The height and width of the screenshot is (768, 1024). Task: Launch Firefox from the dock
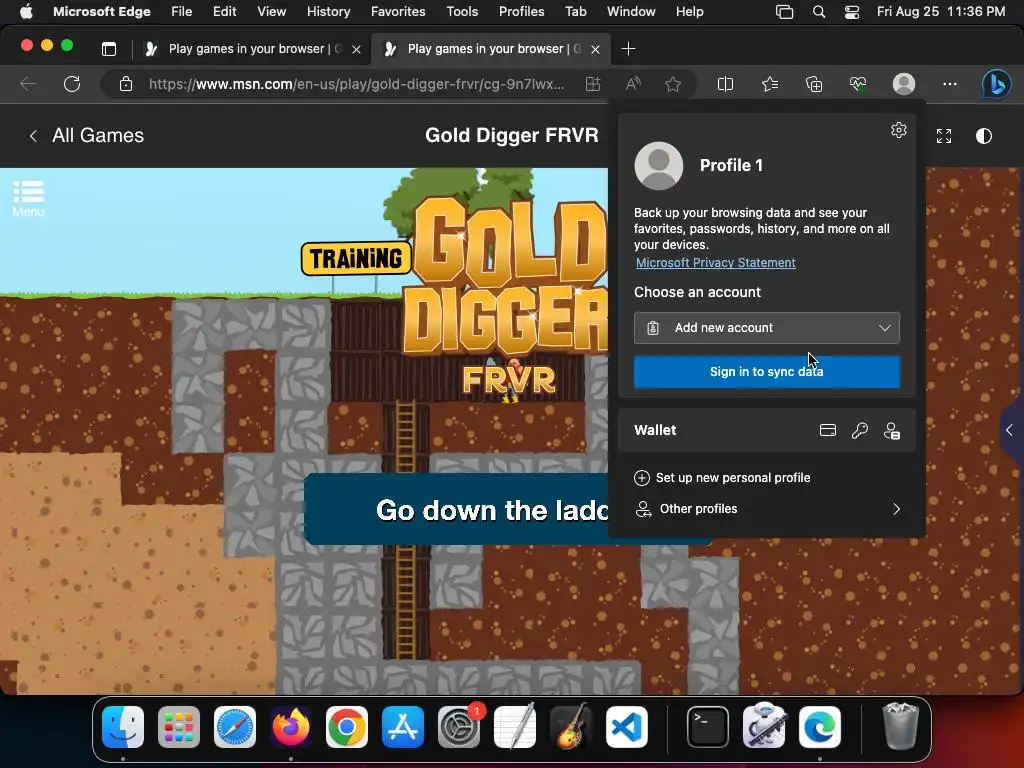291,727
